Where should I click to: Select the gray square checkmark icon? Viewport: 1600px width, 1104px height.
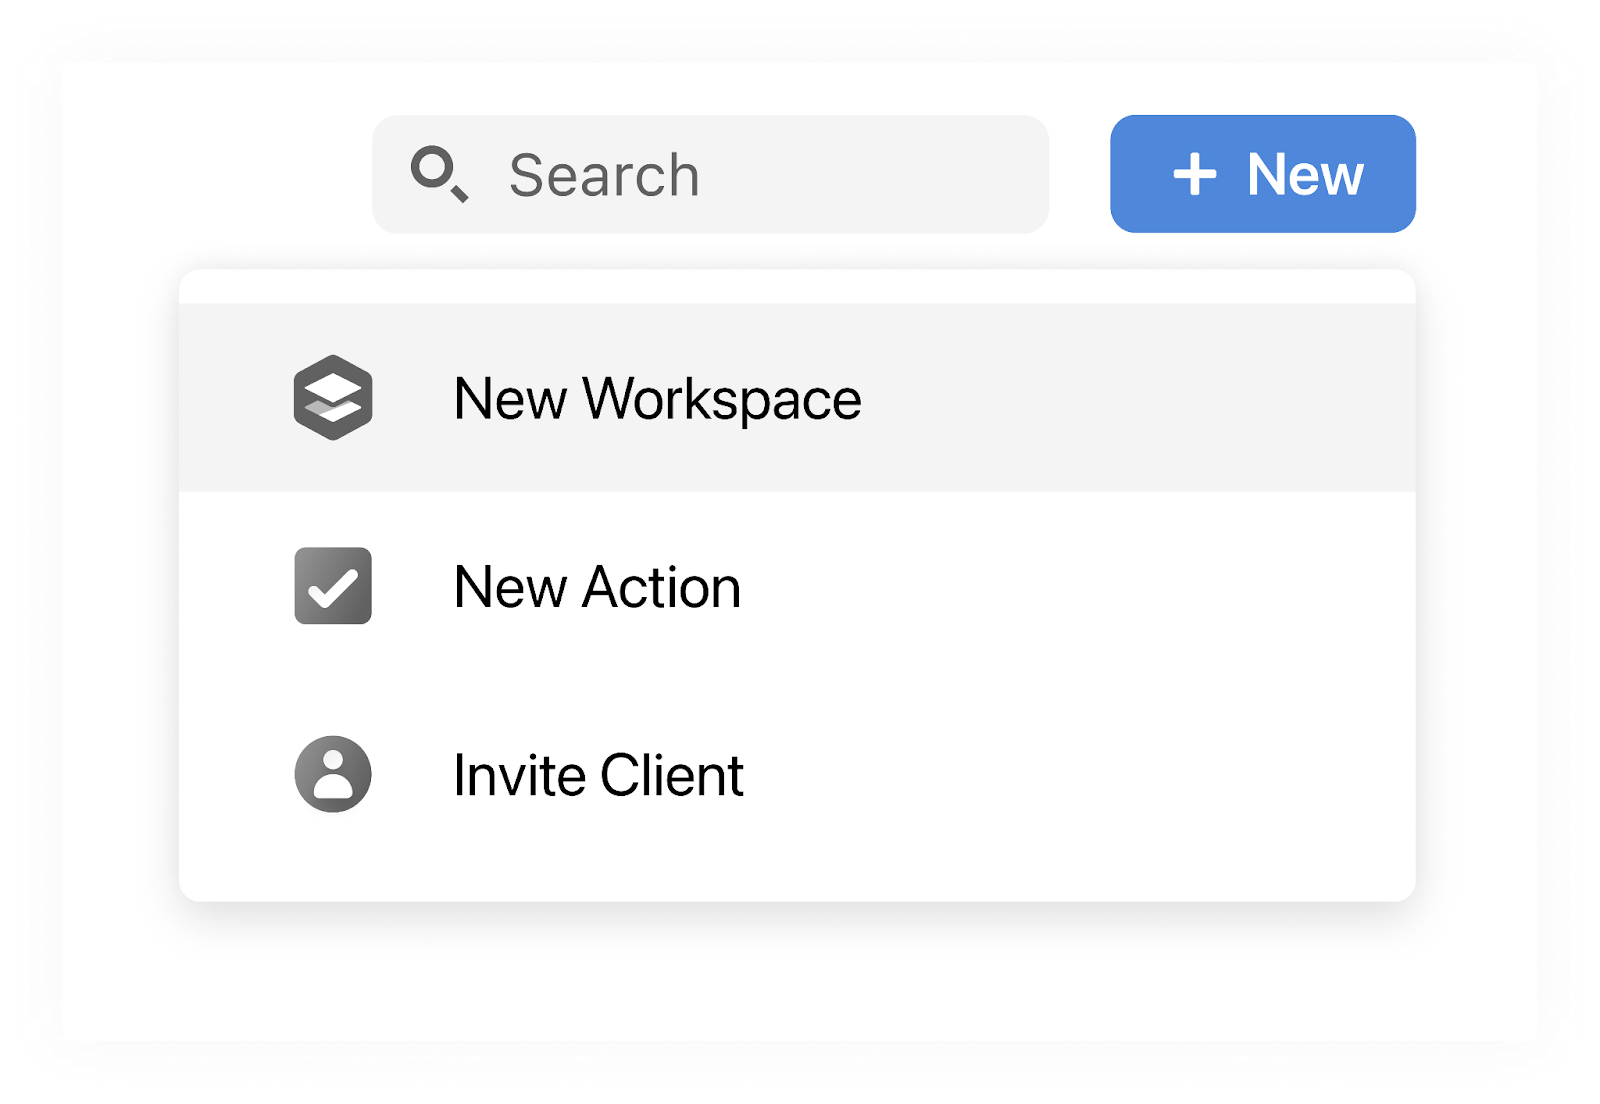332,587
